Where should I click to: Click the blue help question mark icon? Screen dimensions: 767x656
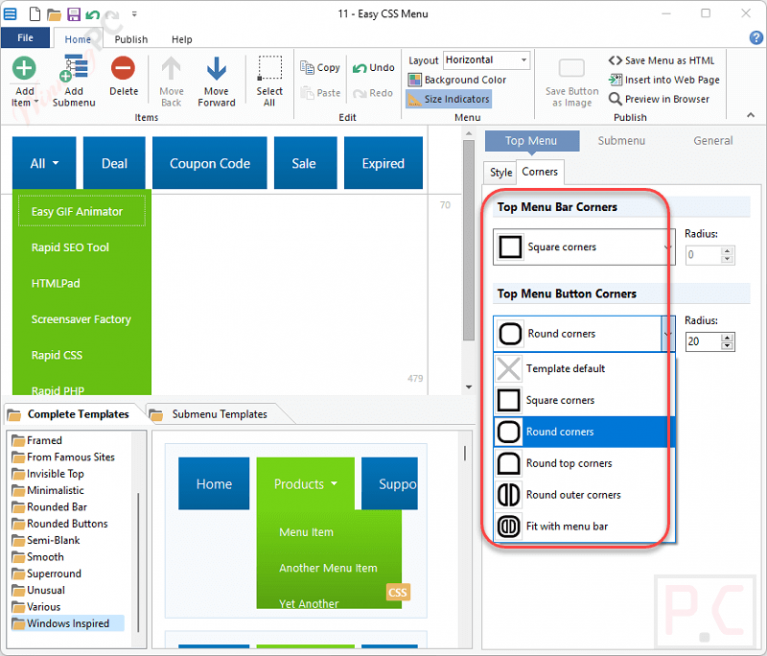point(756,38)
